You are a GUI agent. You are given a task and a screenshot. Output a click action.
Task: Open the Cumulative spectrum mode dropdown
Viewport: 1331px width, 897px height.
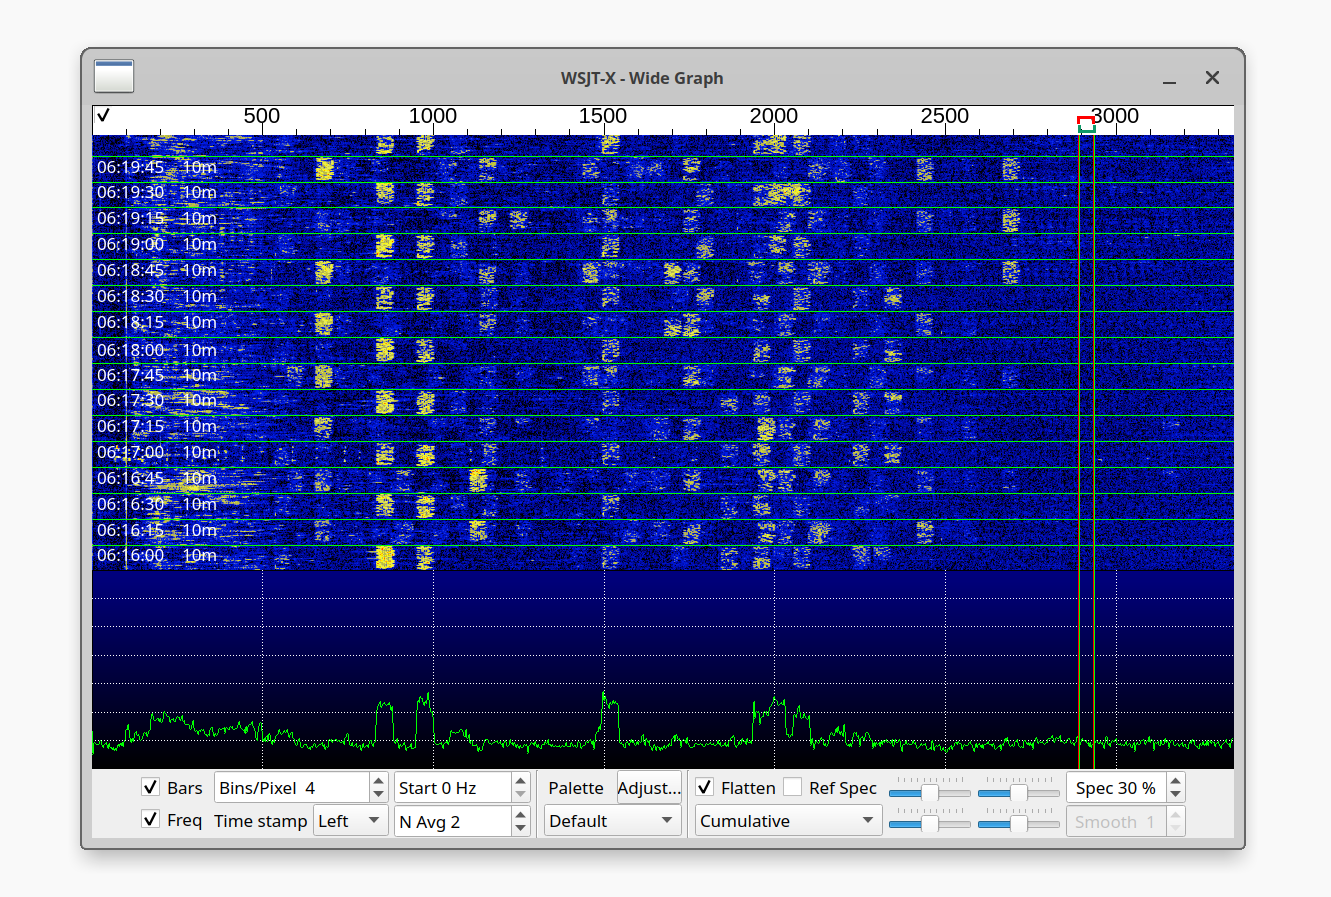[x=787, y=821]
